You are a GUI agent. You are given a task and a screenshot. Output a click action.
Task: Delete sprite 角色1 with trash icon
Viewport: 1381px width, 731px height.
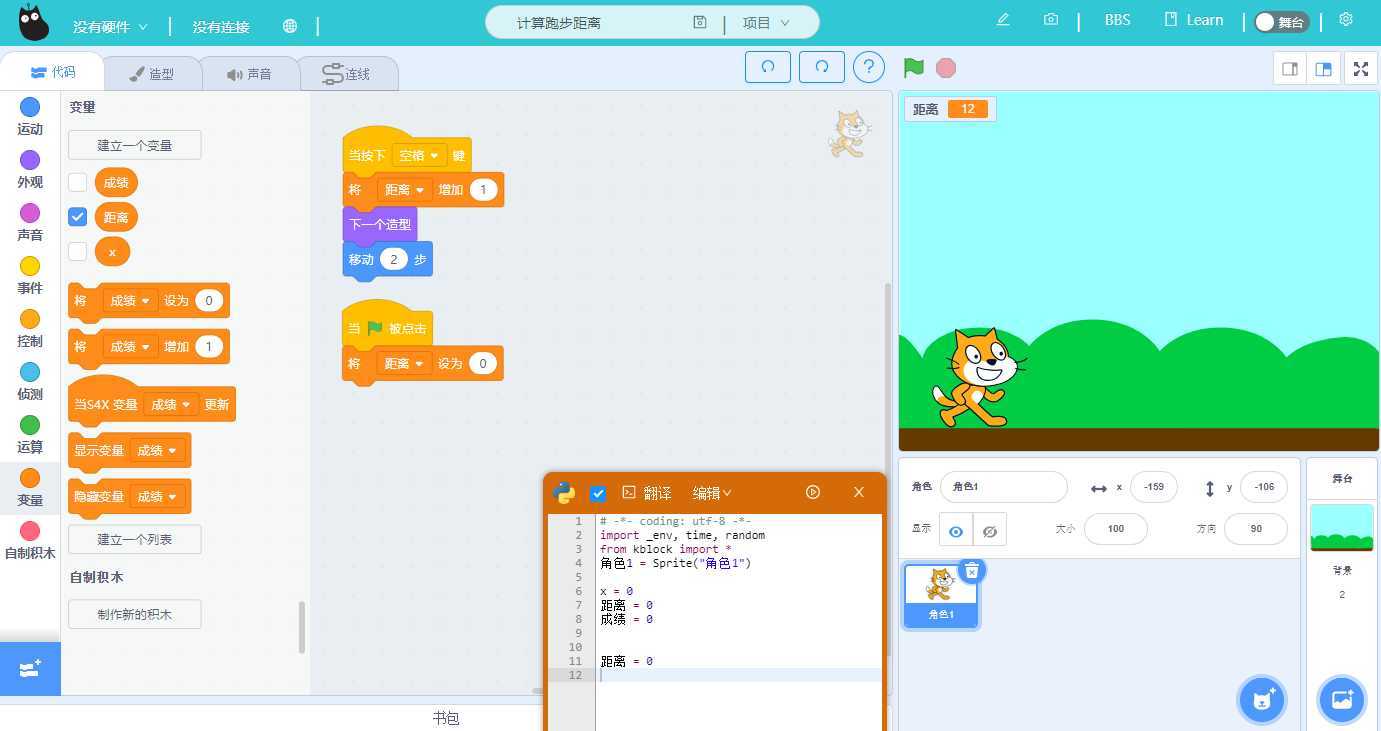click(x=971, y=570)
